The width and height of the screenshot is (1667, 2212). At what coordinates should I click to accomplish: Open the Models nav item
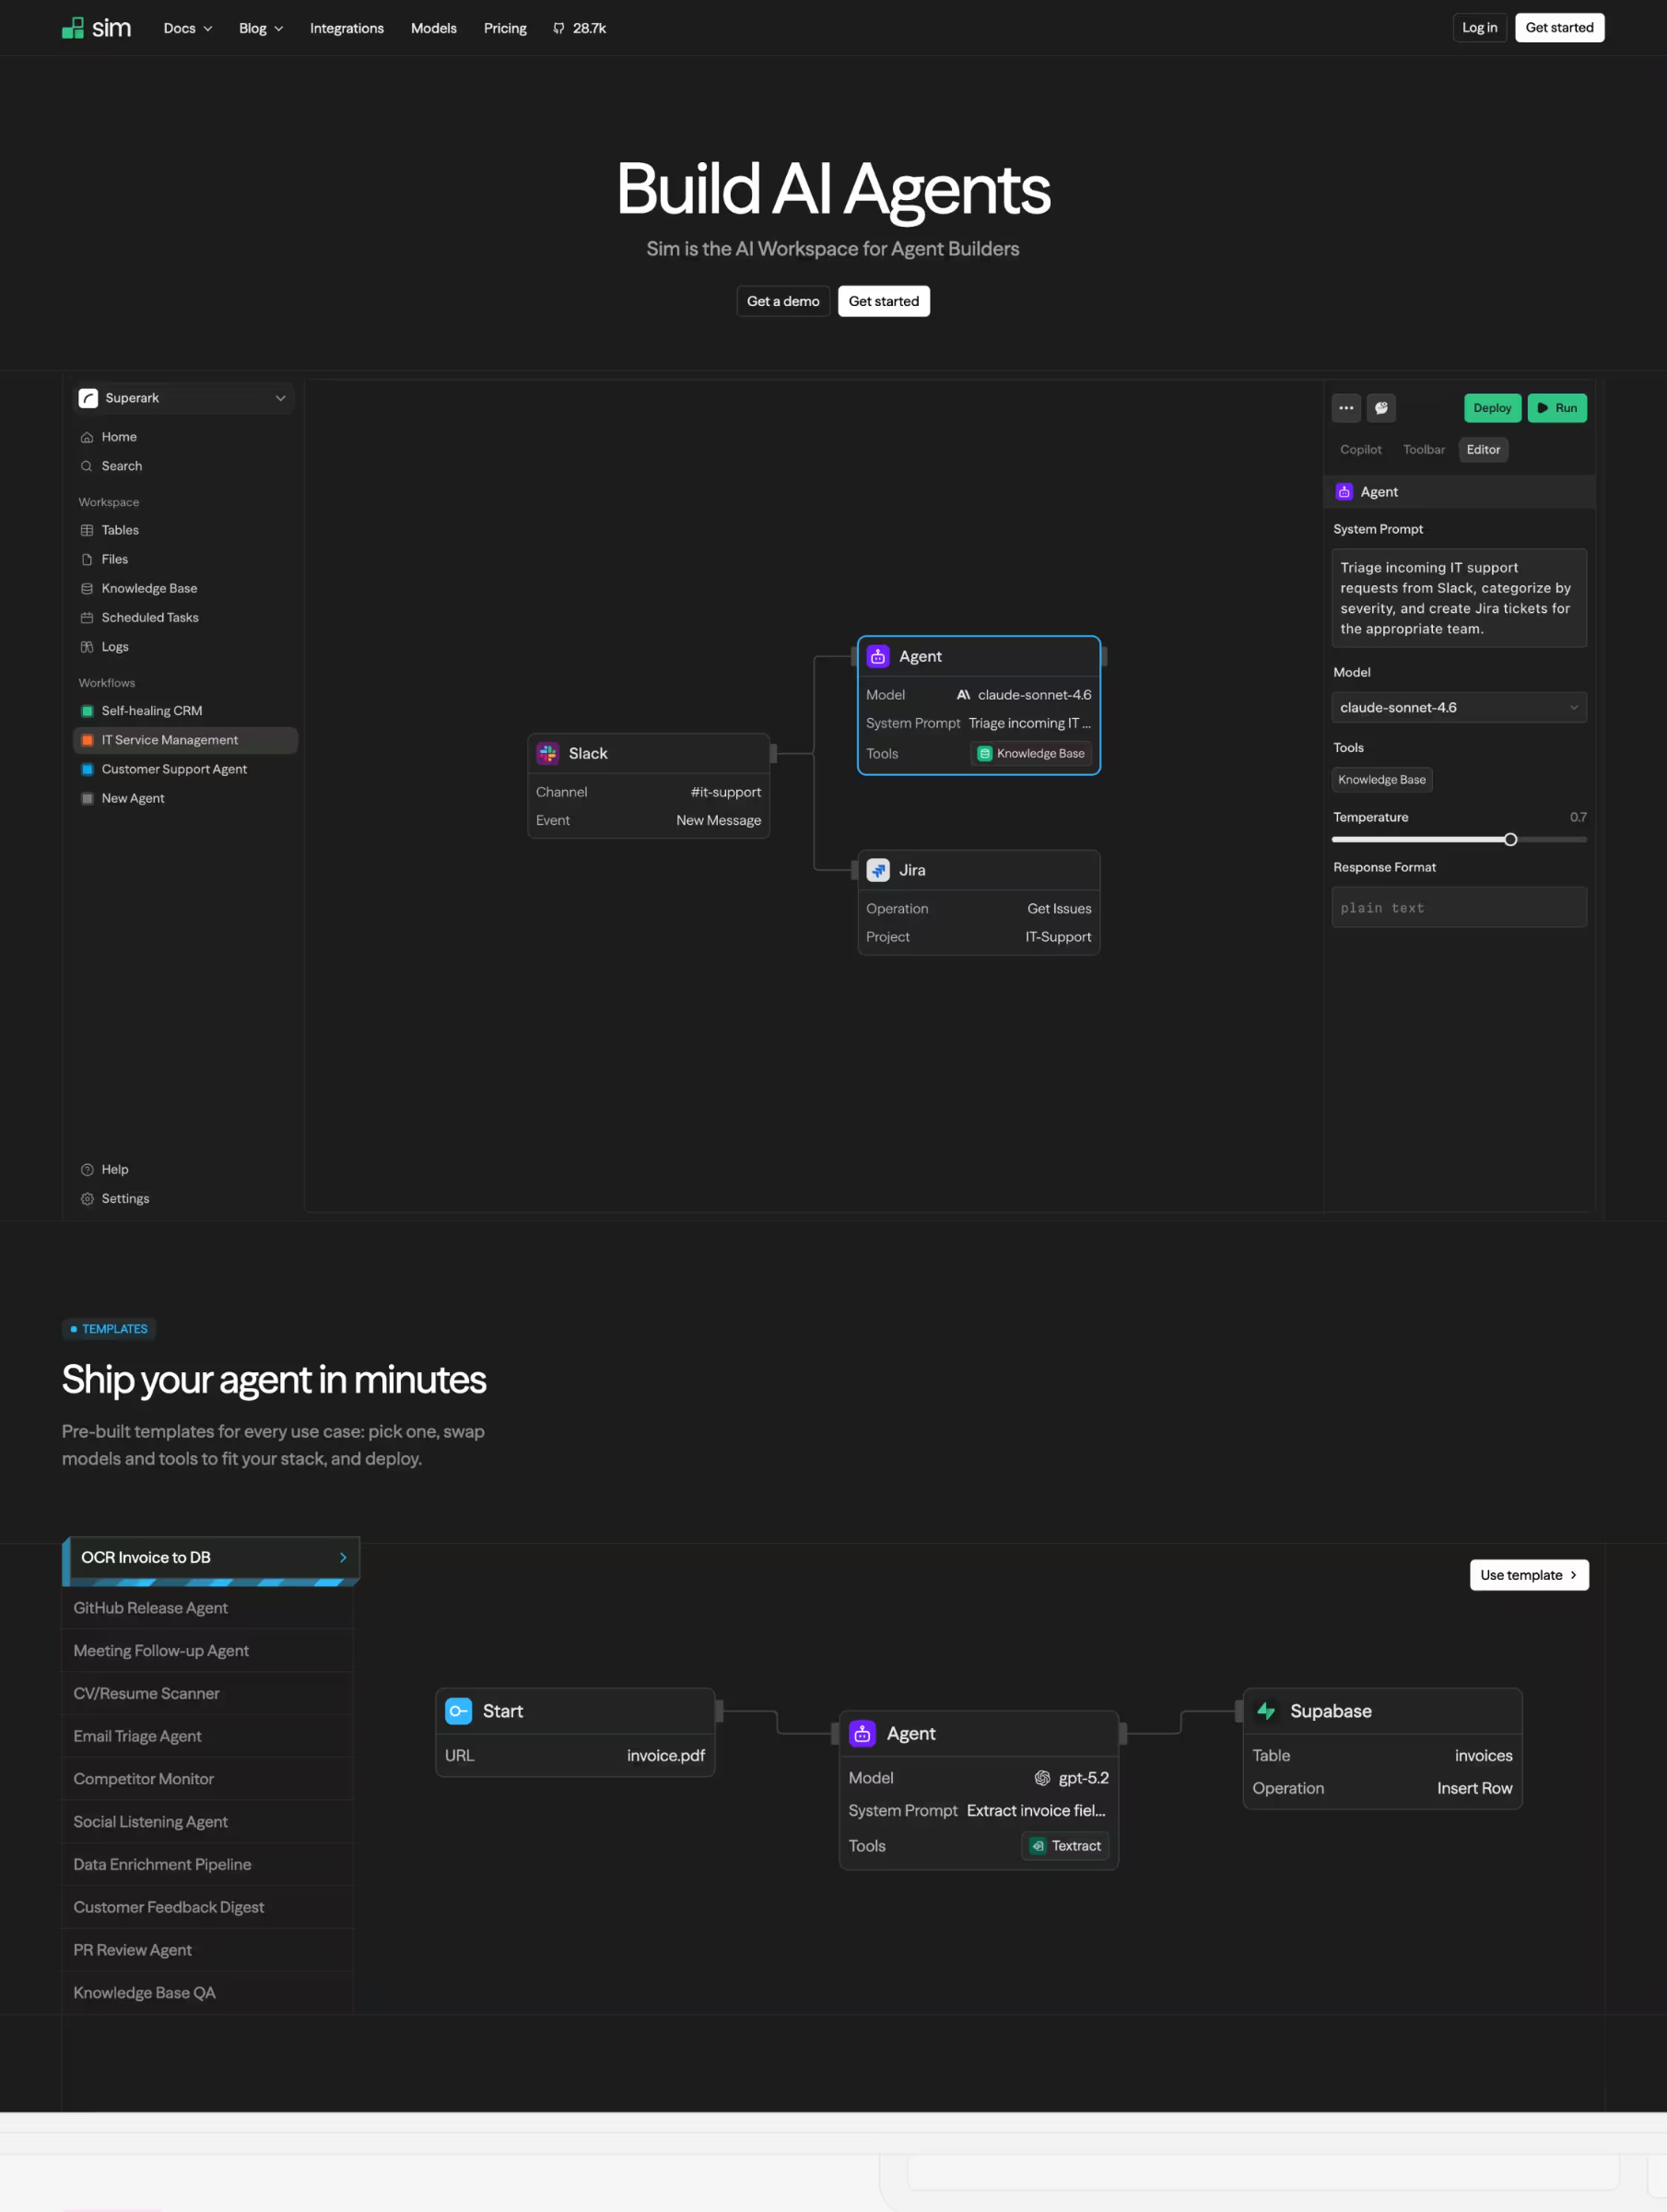434,28
